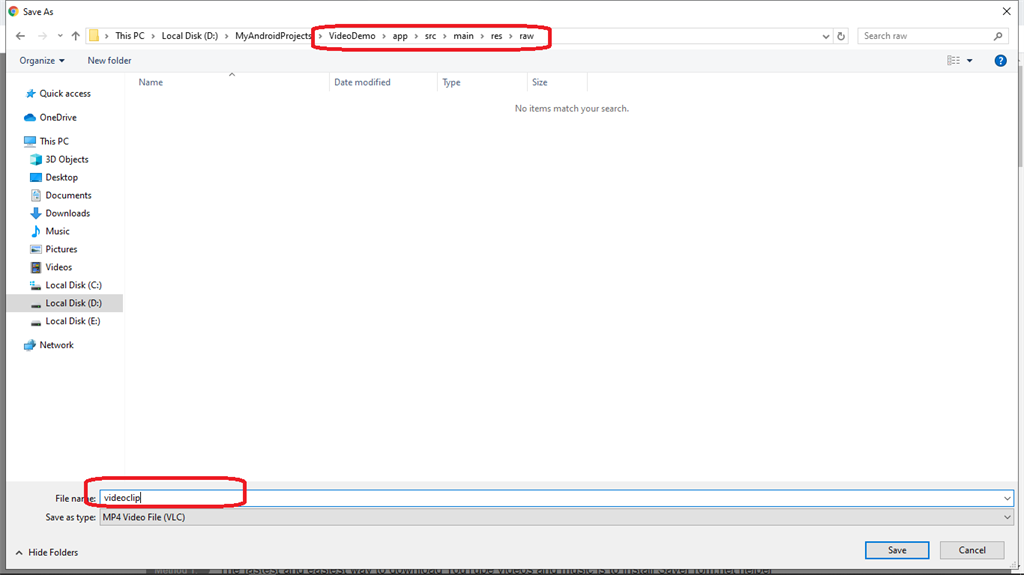Click the Pictures icon

(36, 249)
